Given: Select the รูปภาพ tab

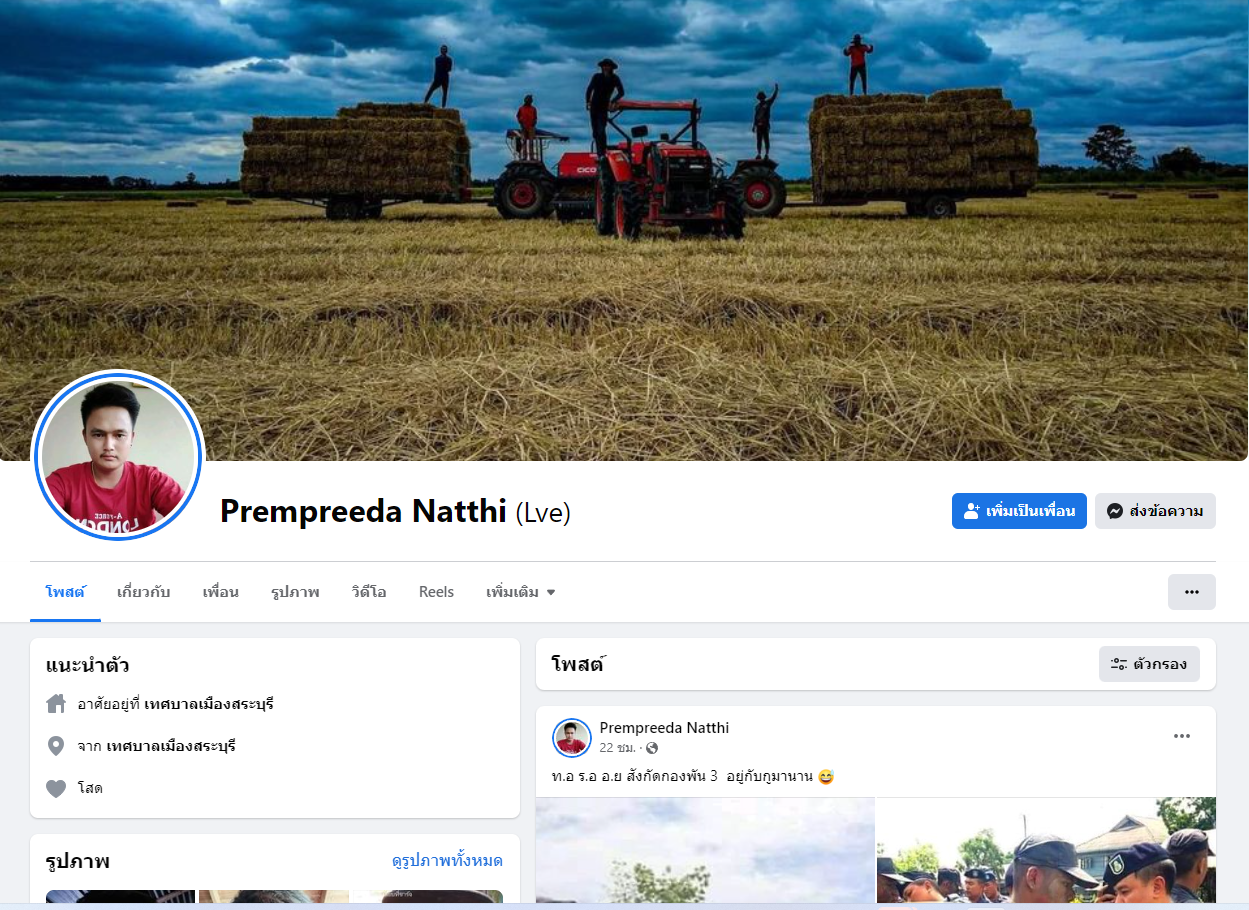Looking at the screenshot, I should (295, 592).
